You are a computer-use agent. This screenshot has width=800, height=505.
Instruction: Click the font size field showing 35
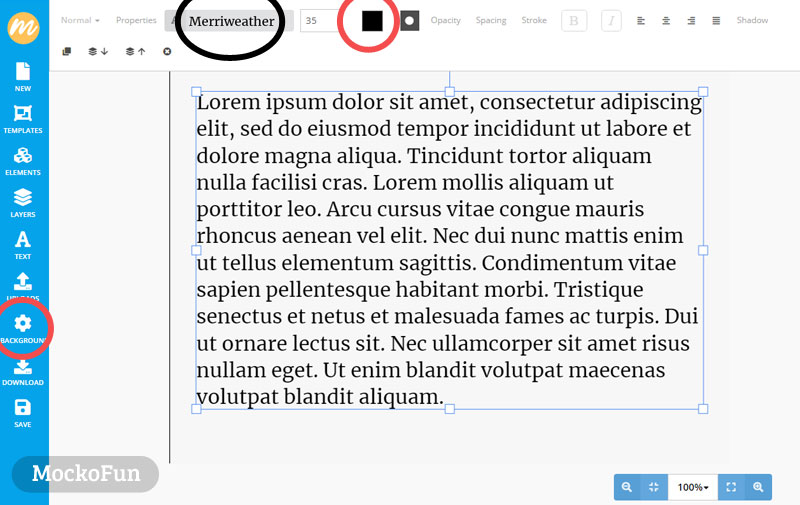319,21
